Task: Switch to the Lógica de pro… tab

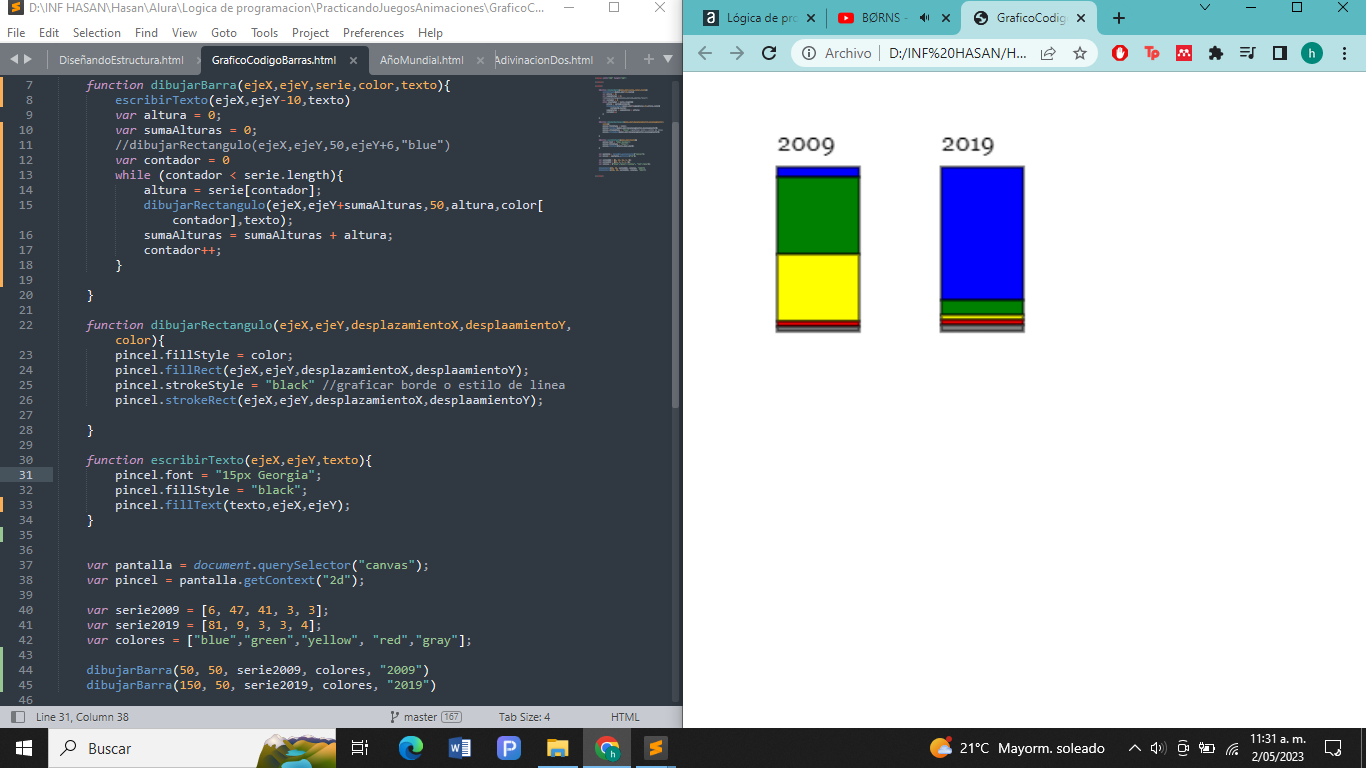Action: 758,18
